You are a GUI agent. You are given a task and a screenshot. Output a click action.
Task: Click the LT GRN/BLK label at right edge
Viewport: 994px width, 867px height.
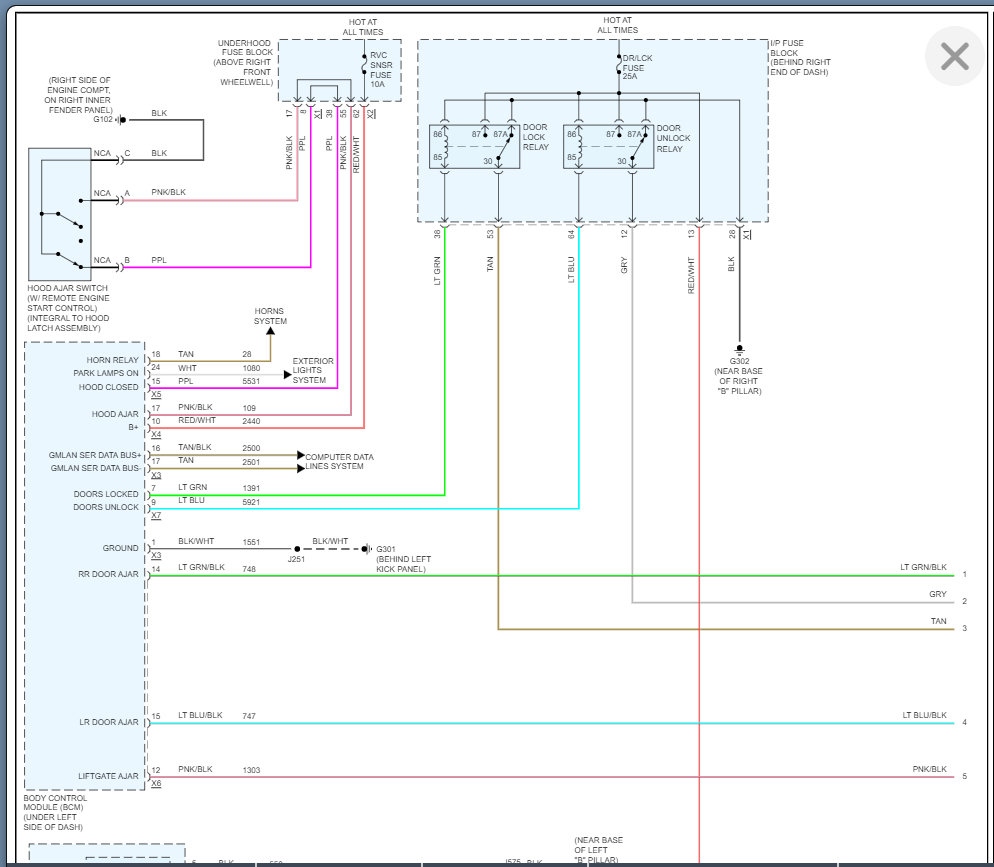coord(924,567)
